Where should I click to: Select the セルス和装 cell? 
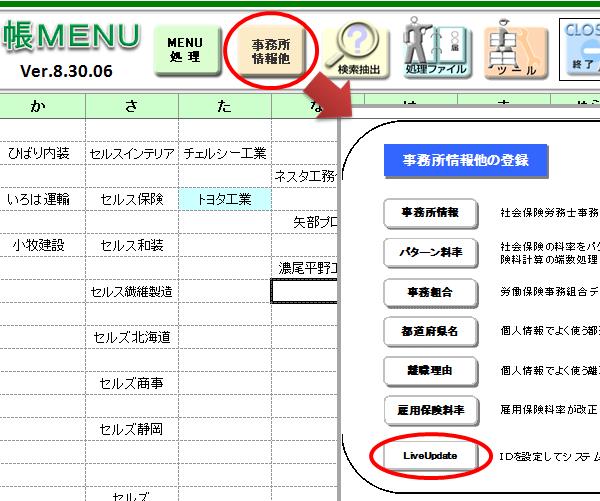pos(132,245)
